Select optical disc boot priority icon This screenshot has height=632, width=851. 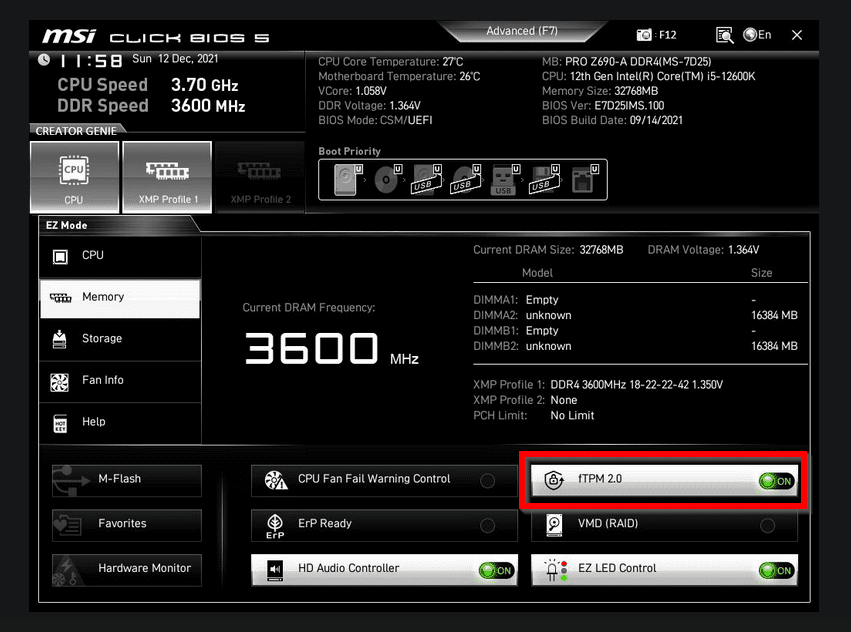(388, 180)
